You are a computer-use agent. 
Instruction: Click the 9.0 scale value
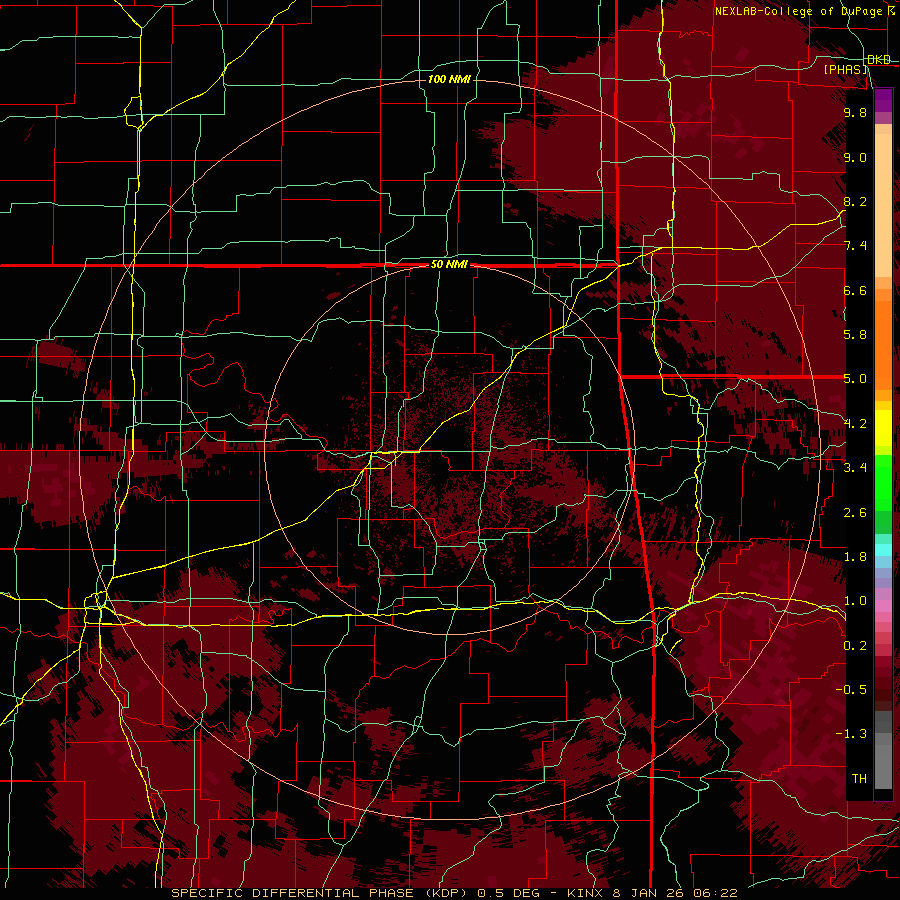click(855, 157)
